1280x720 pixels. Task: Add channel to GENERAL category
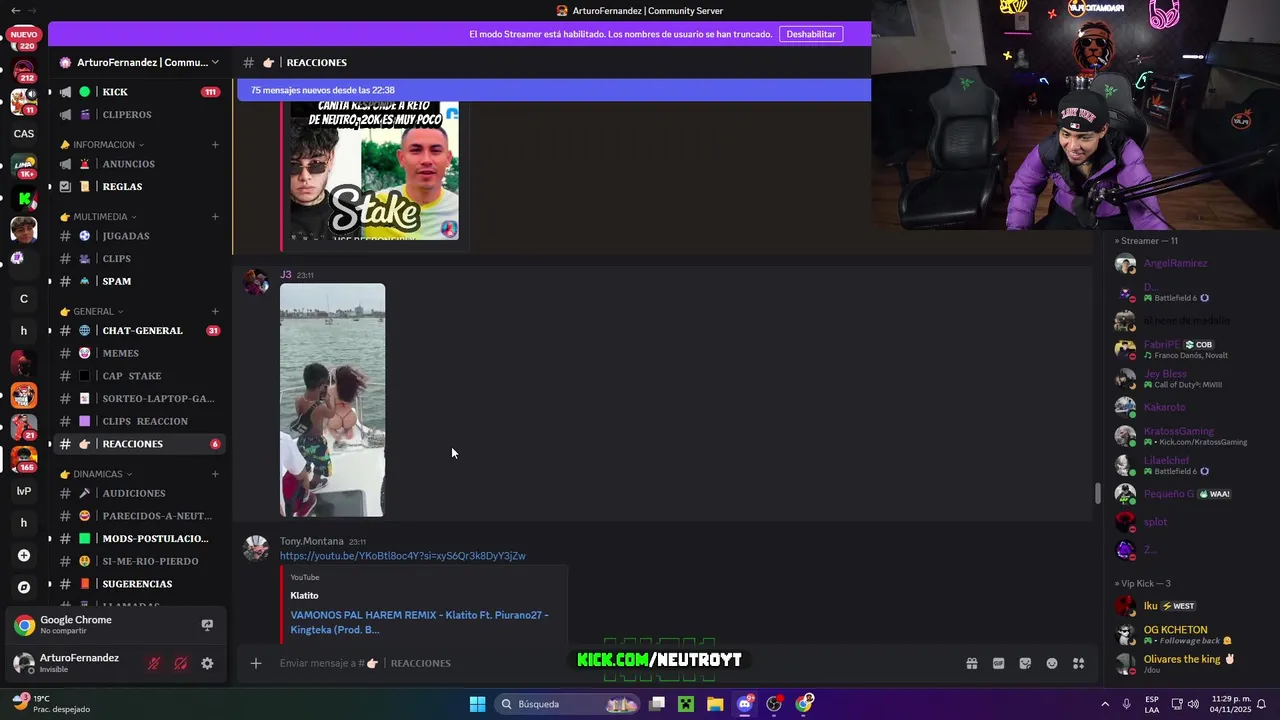(215, 311)
